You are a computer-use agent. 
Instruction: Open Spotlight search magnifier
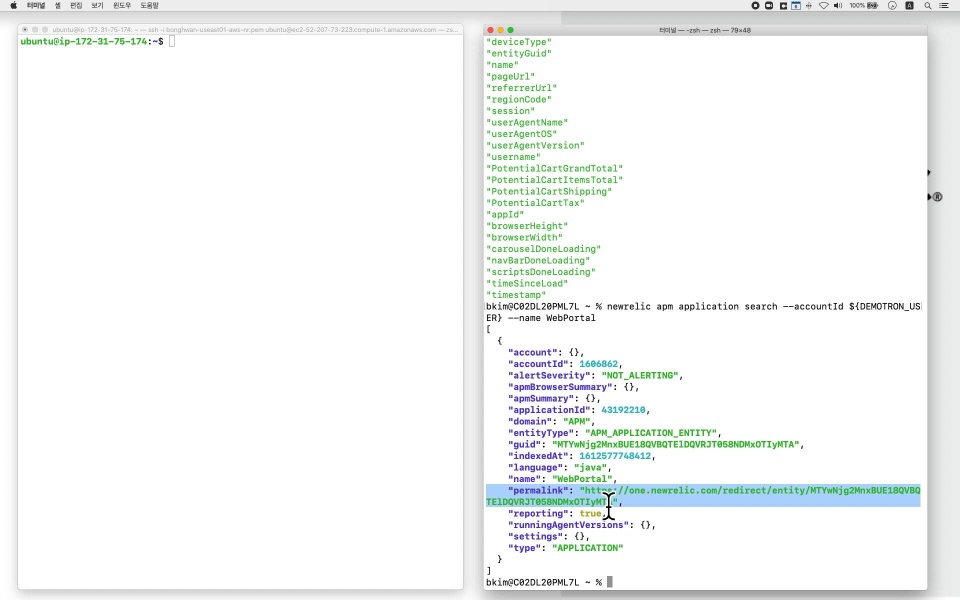coord(928,6)
